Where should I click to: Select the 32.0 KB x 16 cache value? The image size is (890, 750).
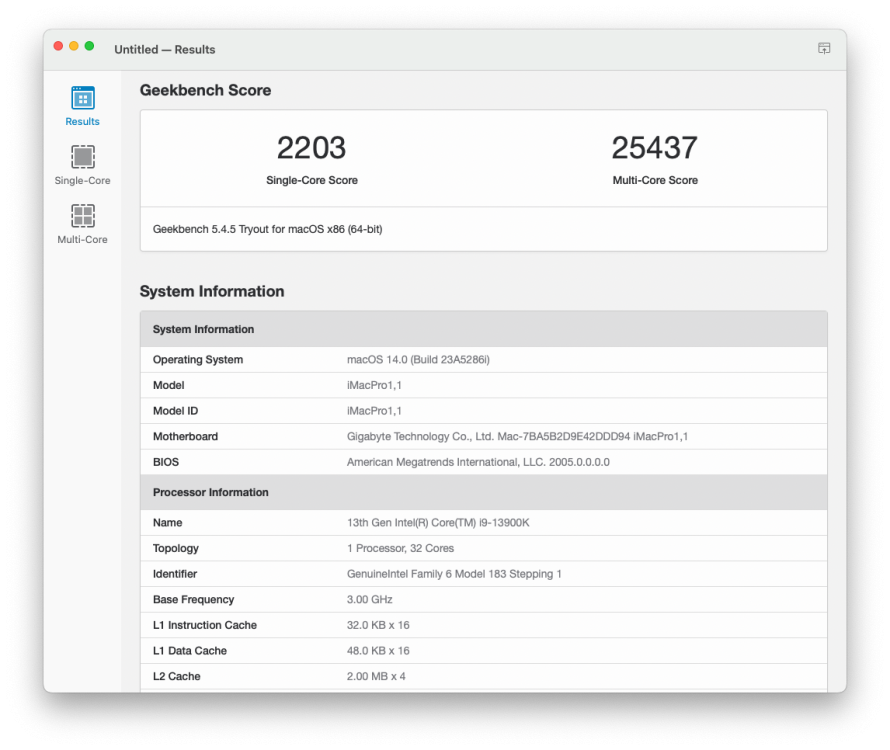378,625
